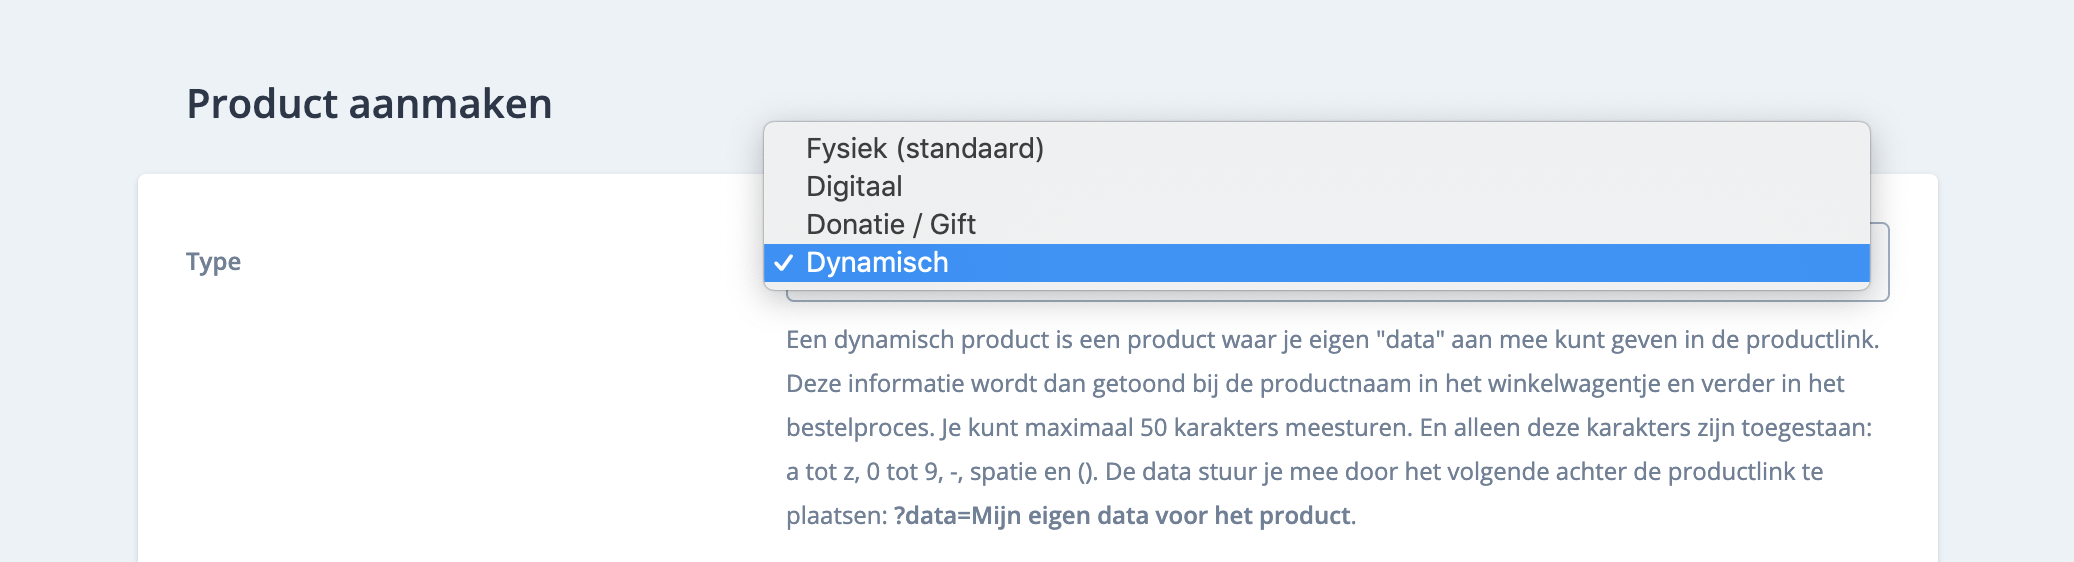Click "En alleen deze karakters zijn toegestaan" text
Screen dimensions: 2074x562
pyautogui.click(x=1645, y=428)
